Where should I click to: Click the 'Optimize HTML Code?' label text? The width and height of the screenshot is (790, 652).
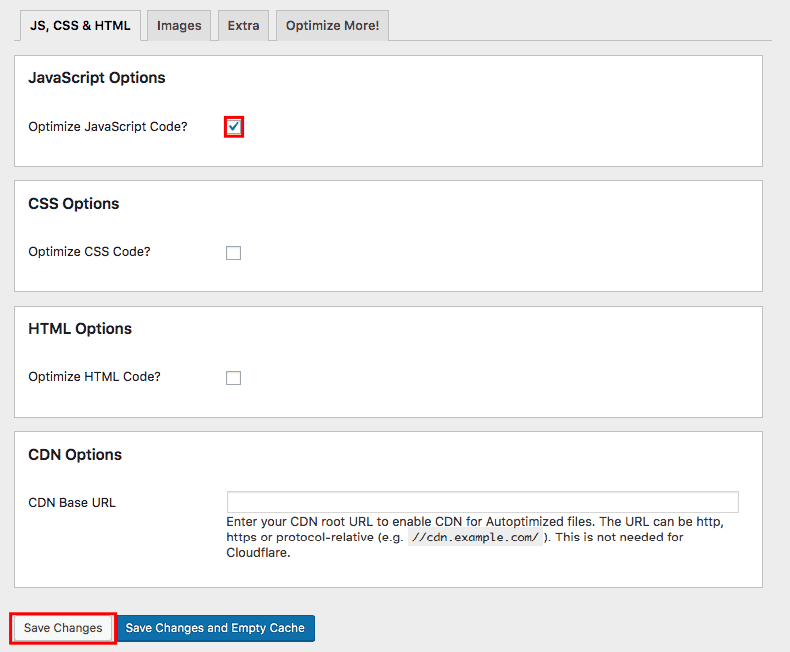coord(94,377)
